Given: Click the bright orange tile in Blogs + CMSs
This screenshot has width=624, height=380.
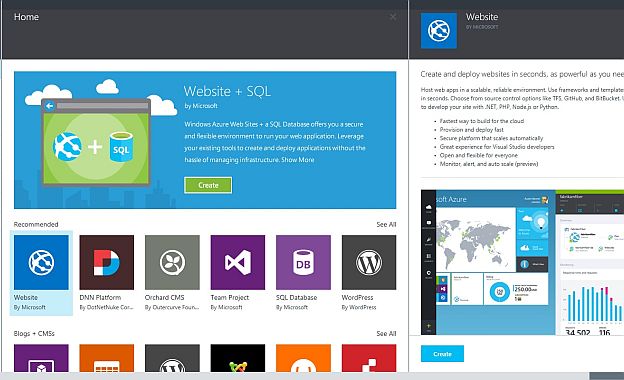Looking at the screenshot, I should 303,358.
